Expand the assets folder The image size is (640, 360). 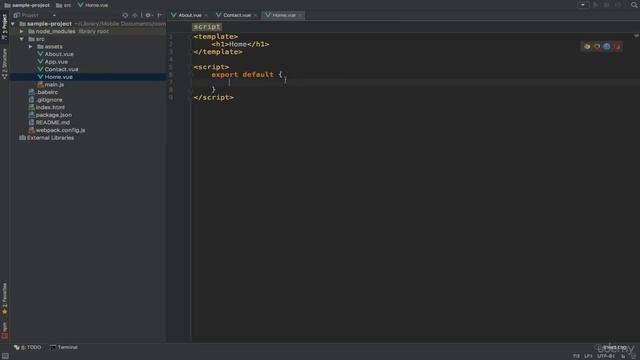click(31, 47)
